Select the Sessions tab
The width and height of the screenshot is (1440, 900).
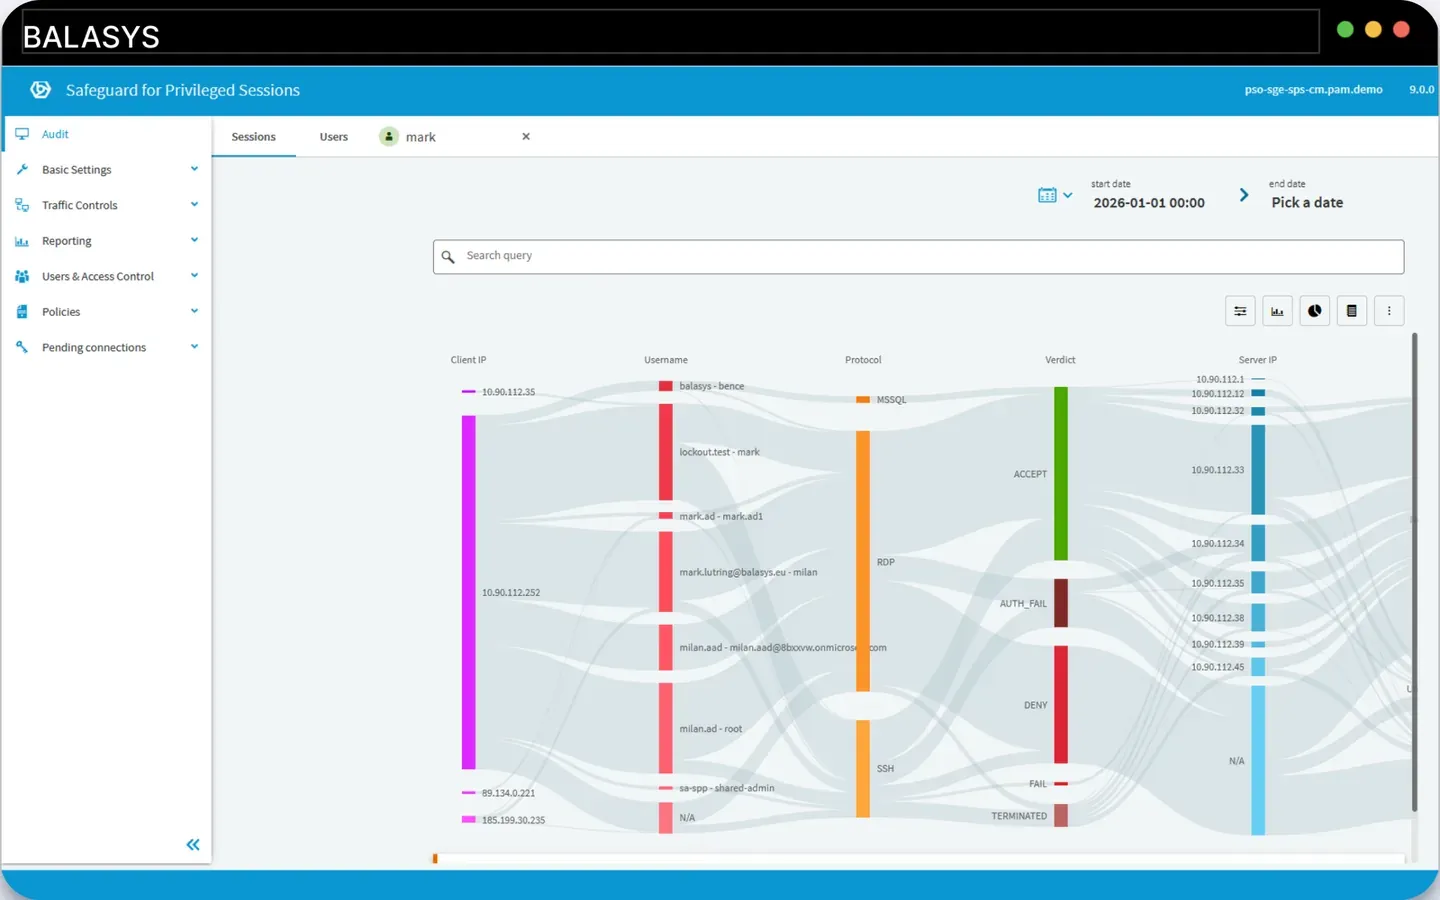coord(254,137)
